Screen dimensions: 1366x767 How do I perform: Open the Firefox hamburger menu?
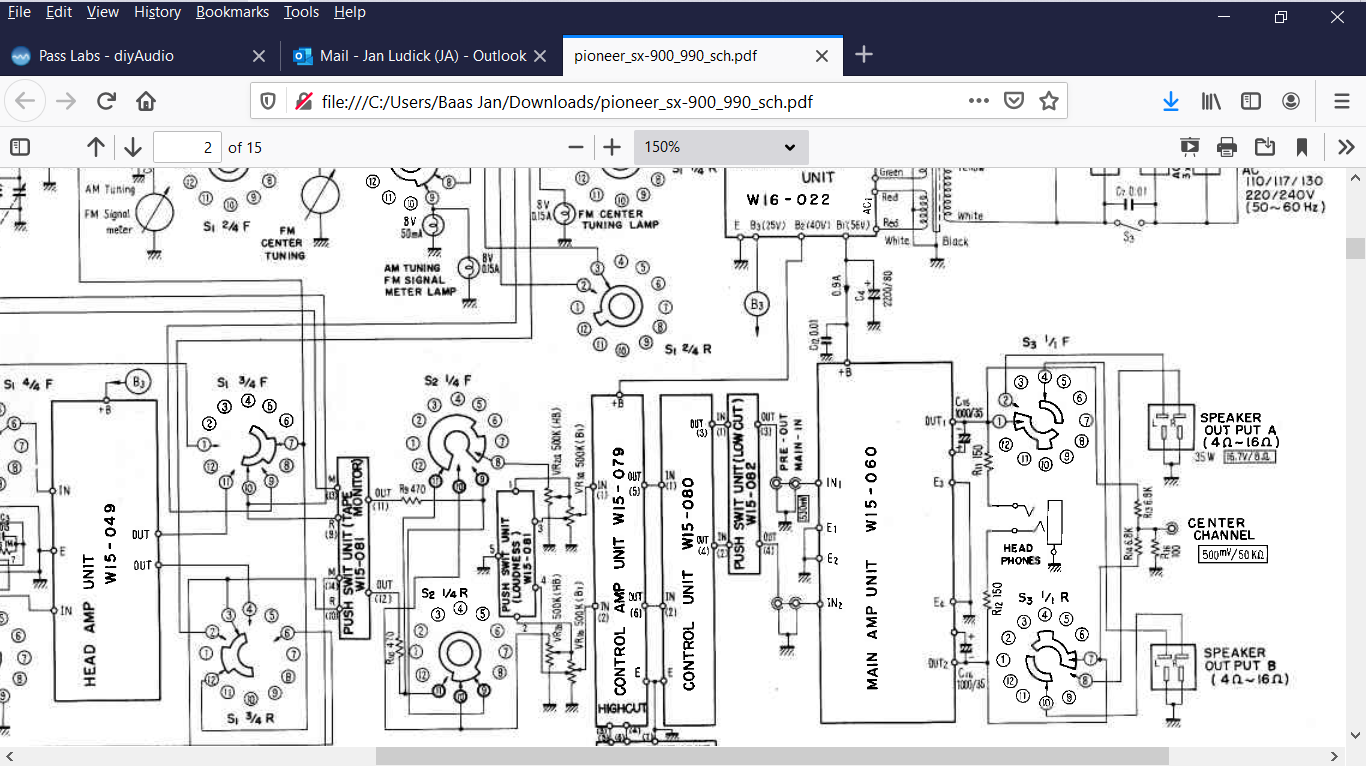1342,101
